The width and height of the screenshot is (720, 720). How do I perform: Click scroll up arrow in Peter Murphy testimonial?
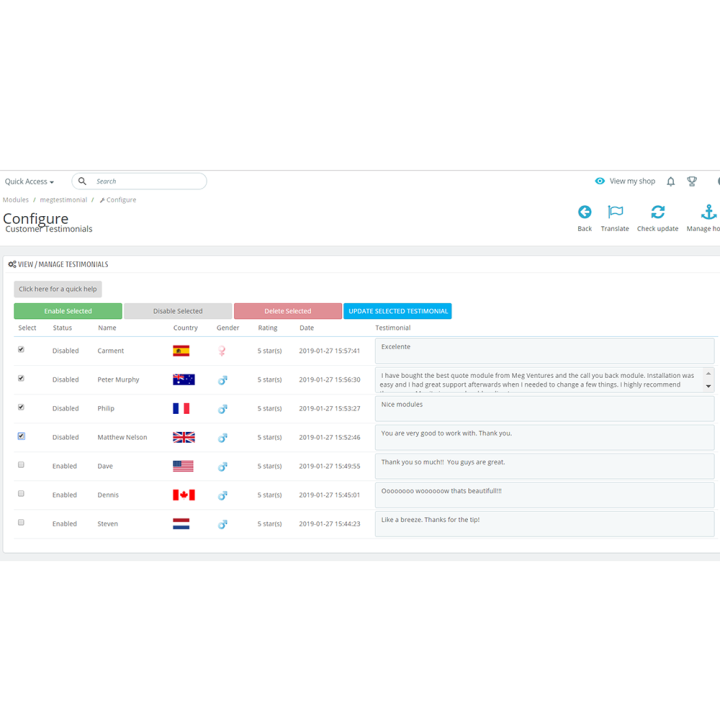pos(709,373)
